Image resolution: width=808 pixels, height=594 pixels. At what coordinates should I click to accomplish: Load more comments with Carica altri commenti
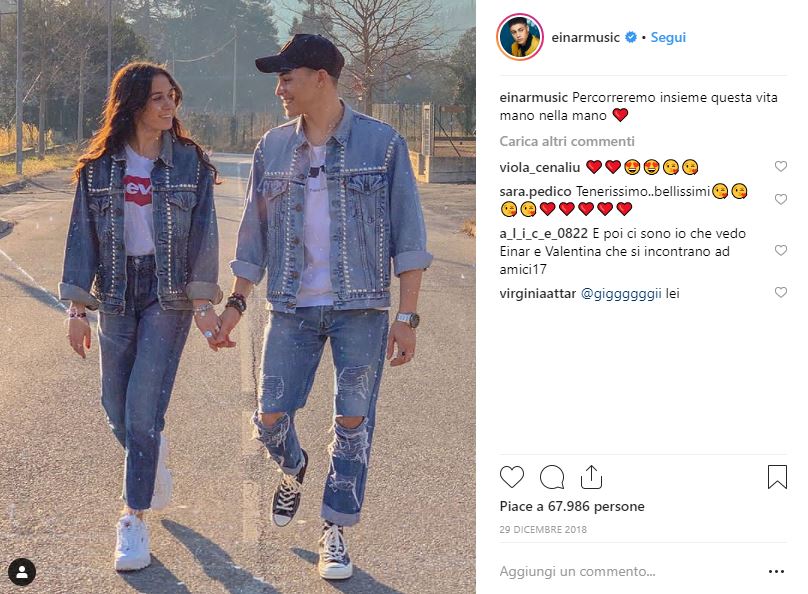point(567,141)
